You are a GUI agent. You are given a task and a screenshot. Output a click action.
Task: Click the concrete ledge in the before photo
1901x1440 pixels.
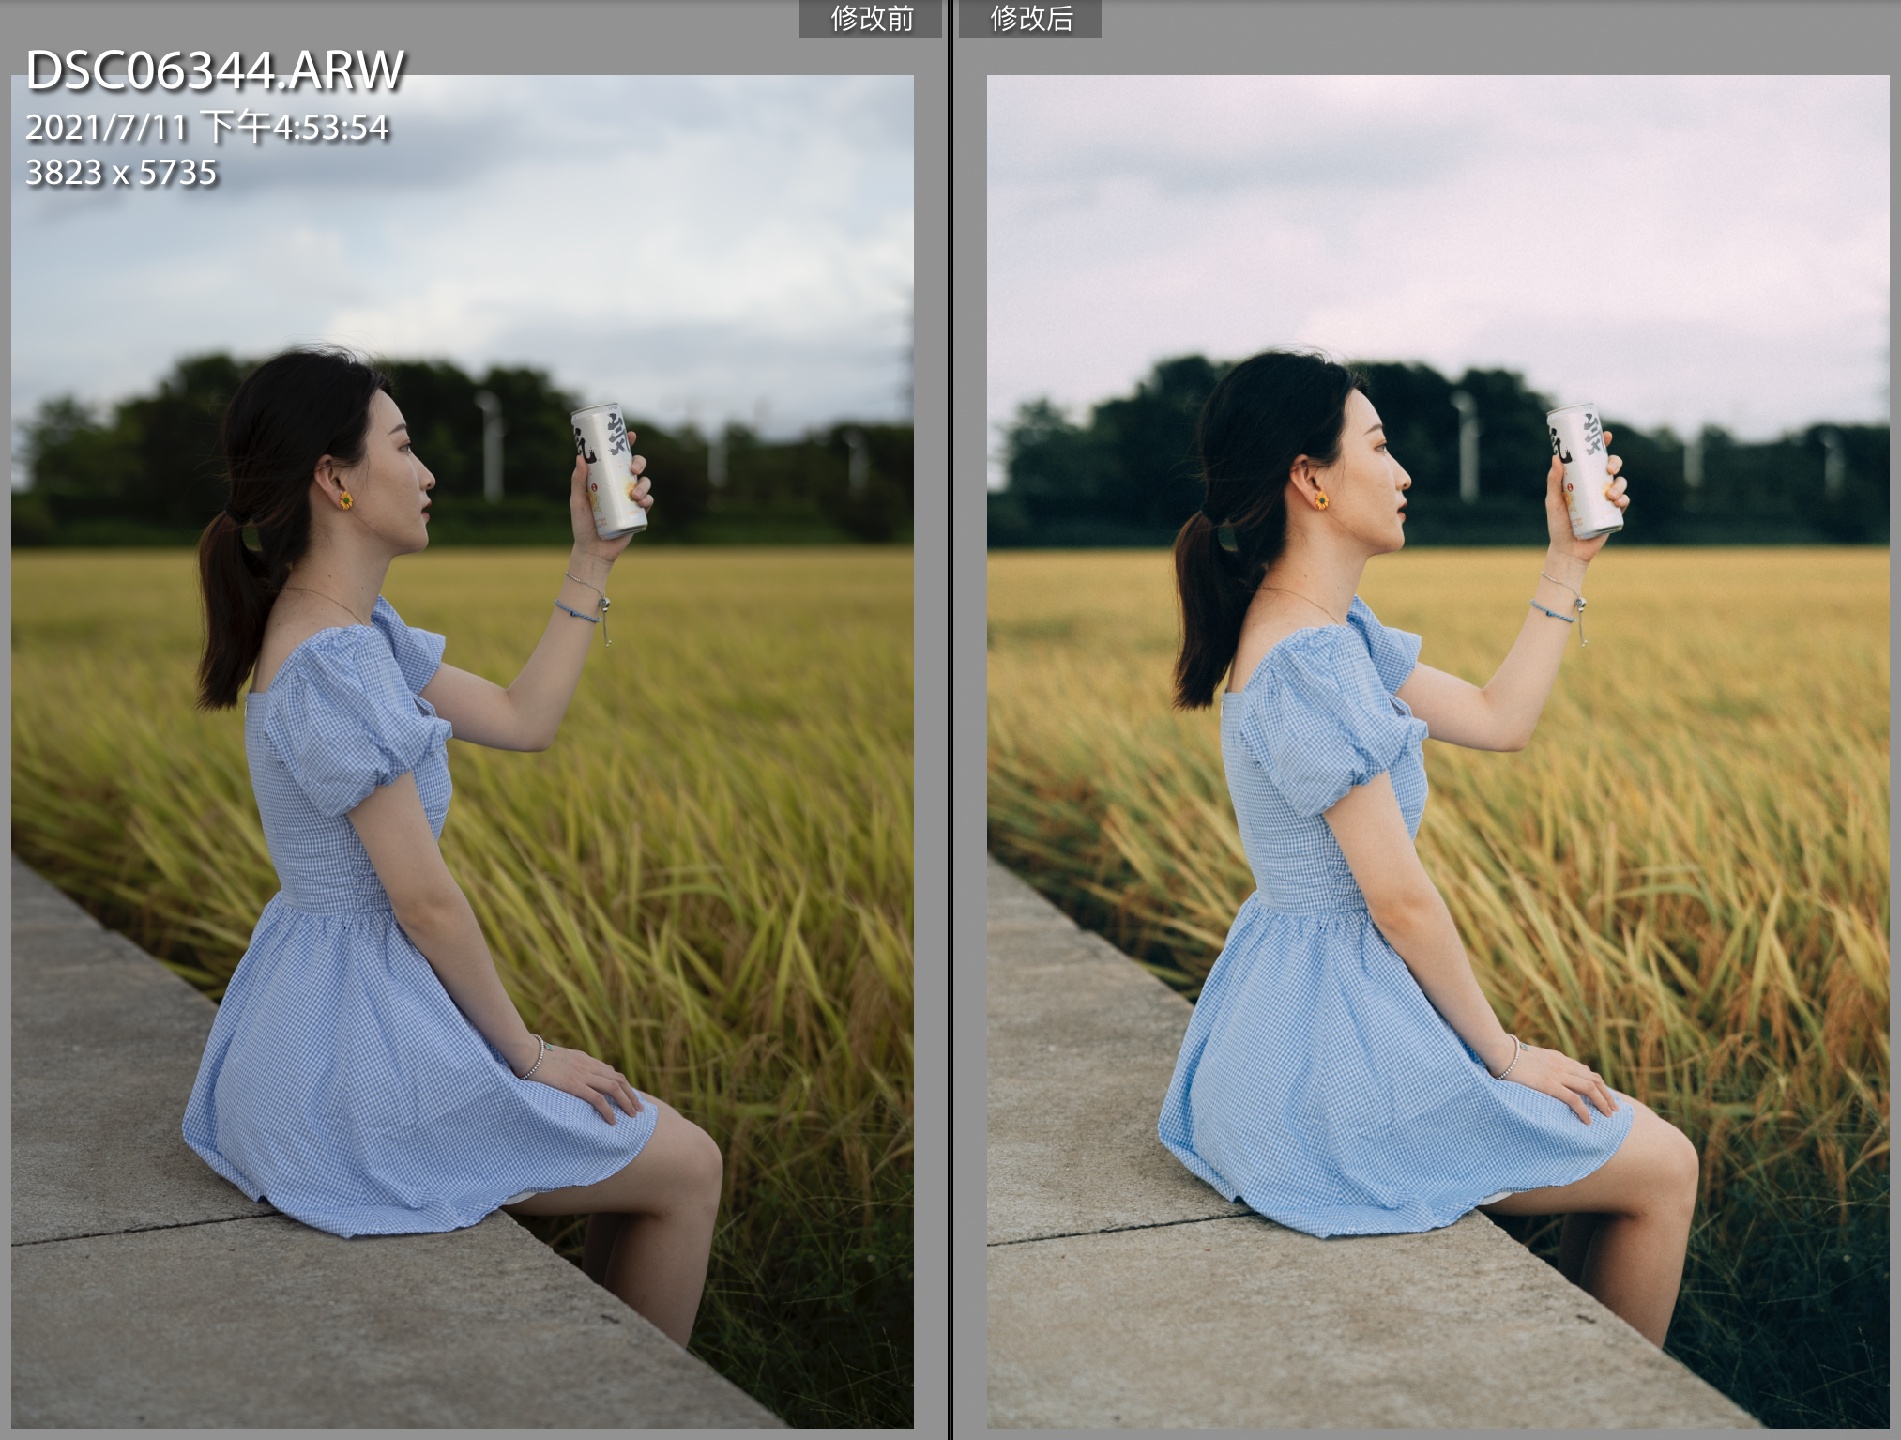200,1320
